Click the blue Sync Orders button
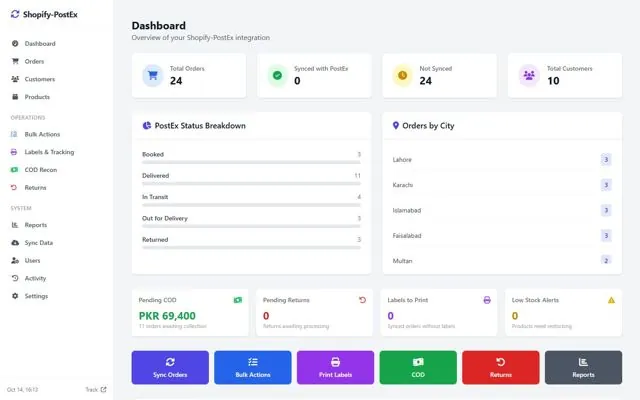 tap(170, 367)
